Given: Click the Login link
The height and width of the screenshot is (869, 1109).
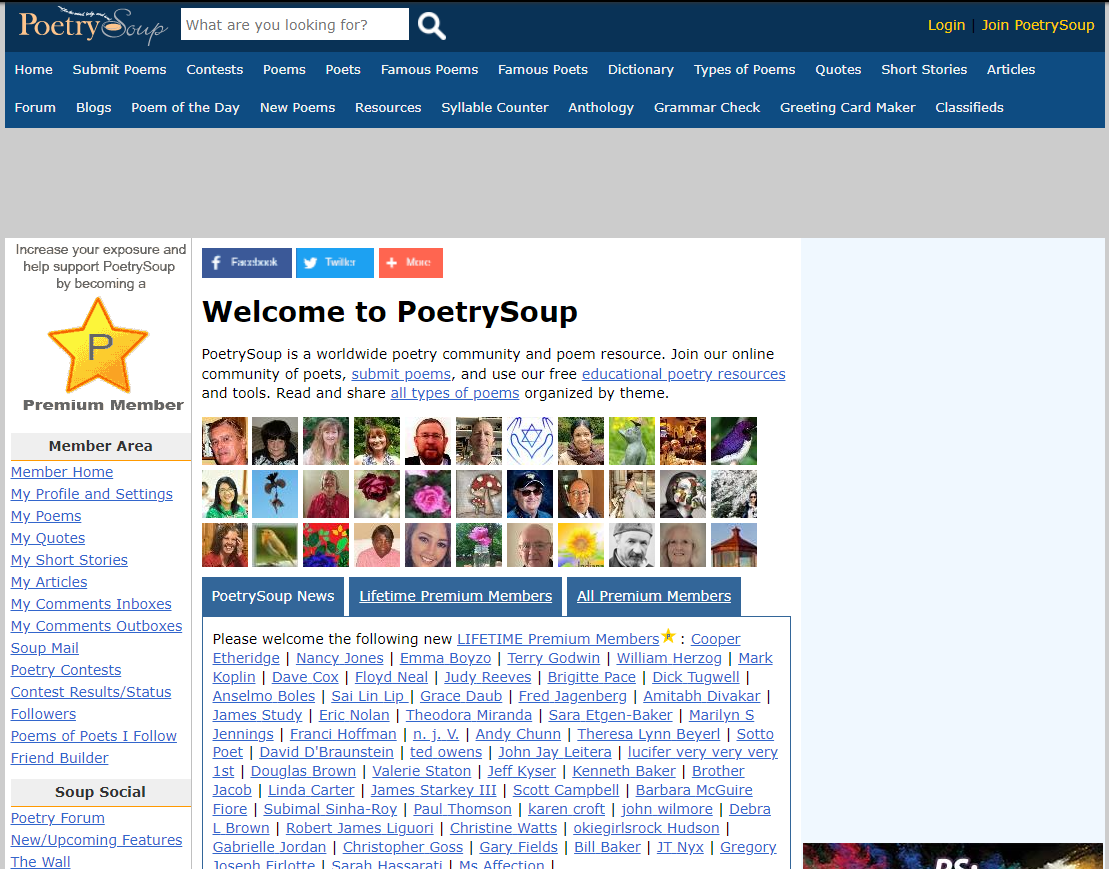Looking at the screenshot, I should point(946,25).
